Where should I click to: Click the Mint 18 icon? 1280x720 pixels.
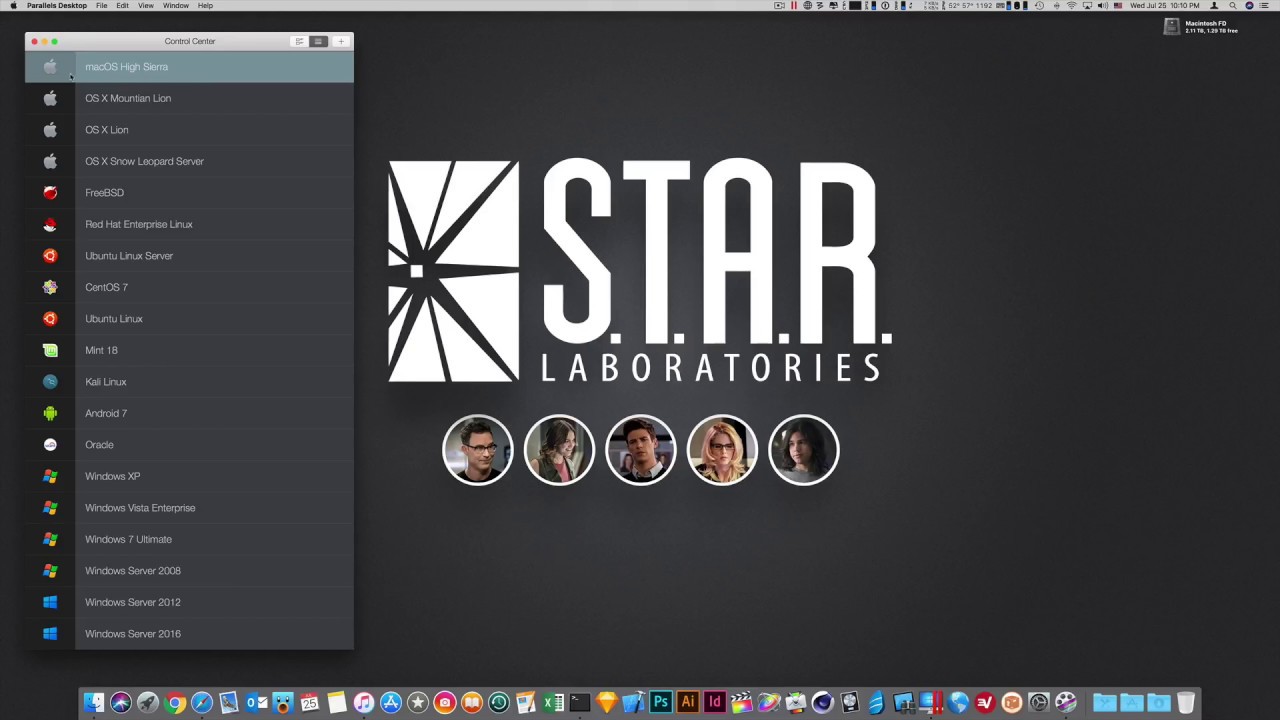(x=50, y=350)
